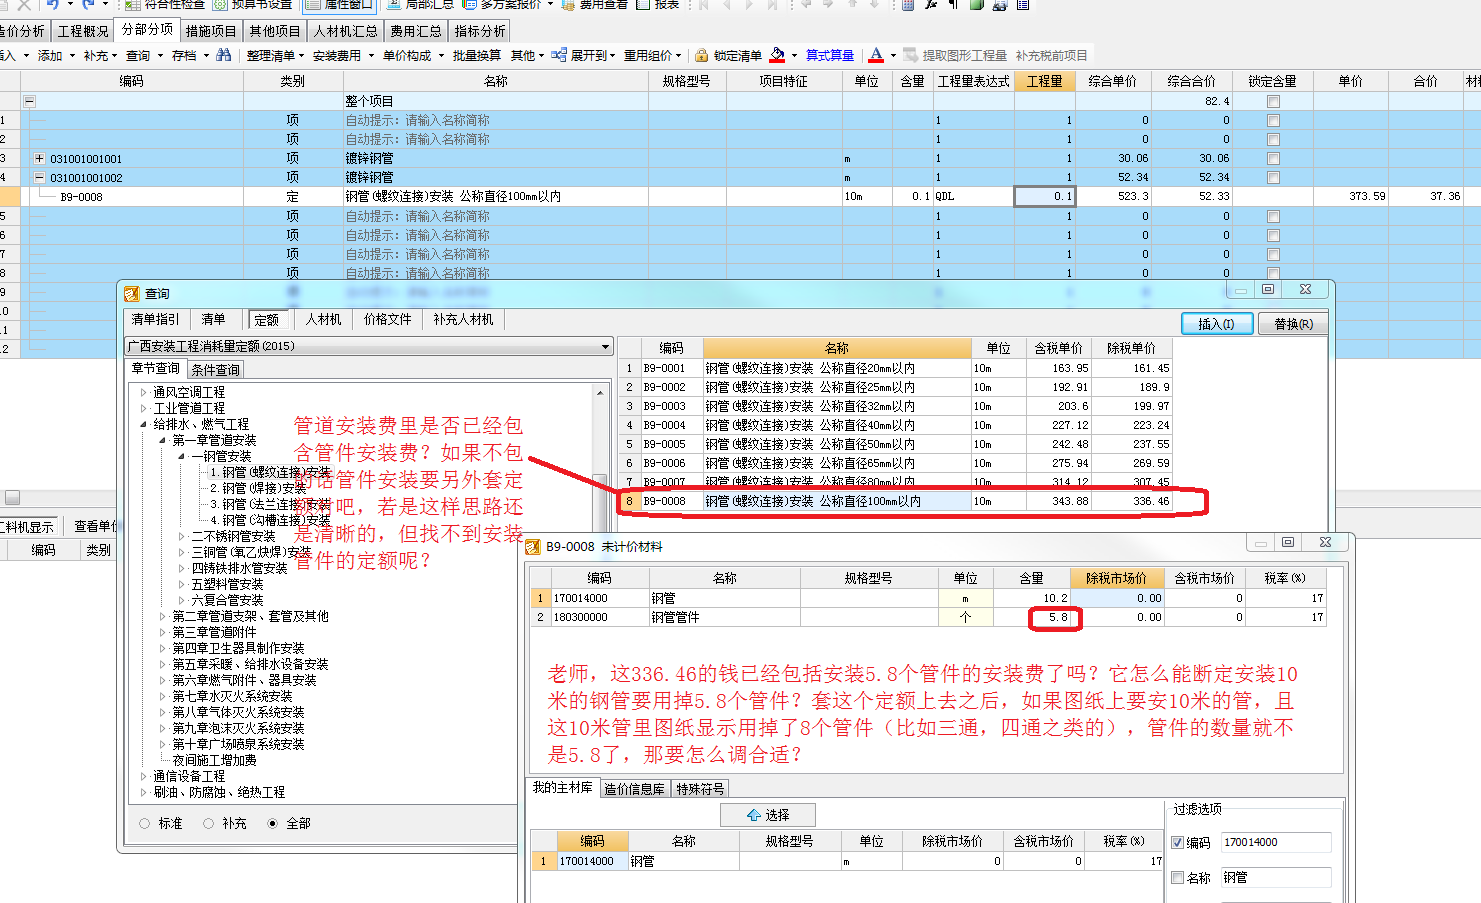Select tree item 2.钢管(焊接)安装
This screenshot has width=1481, height=903.
coord(258,488)
